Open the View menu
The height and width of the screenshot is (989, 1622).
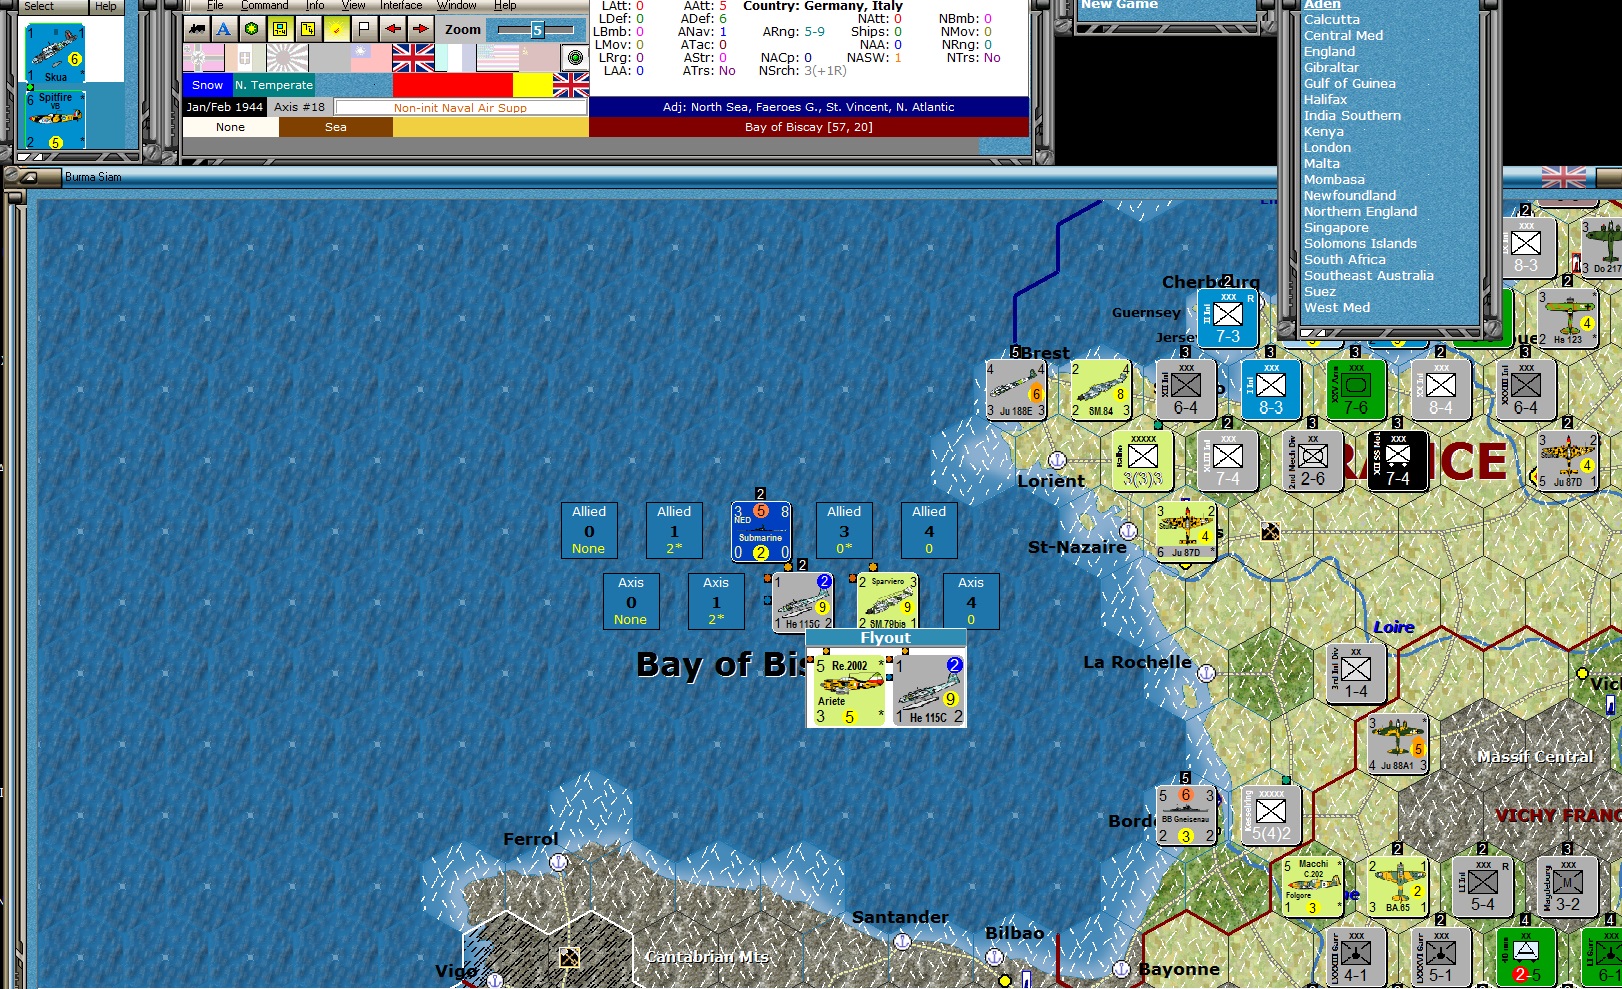[x=353, y=6]
